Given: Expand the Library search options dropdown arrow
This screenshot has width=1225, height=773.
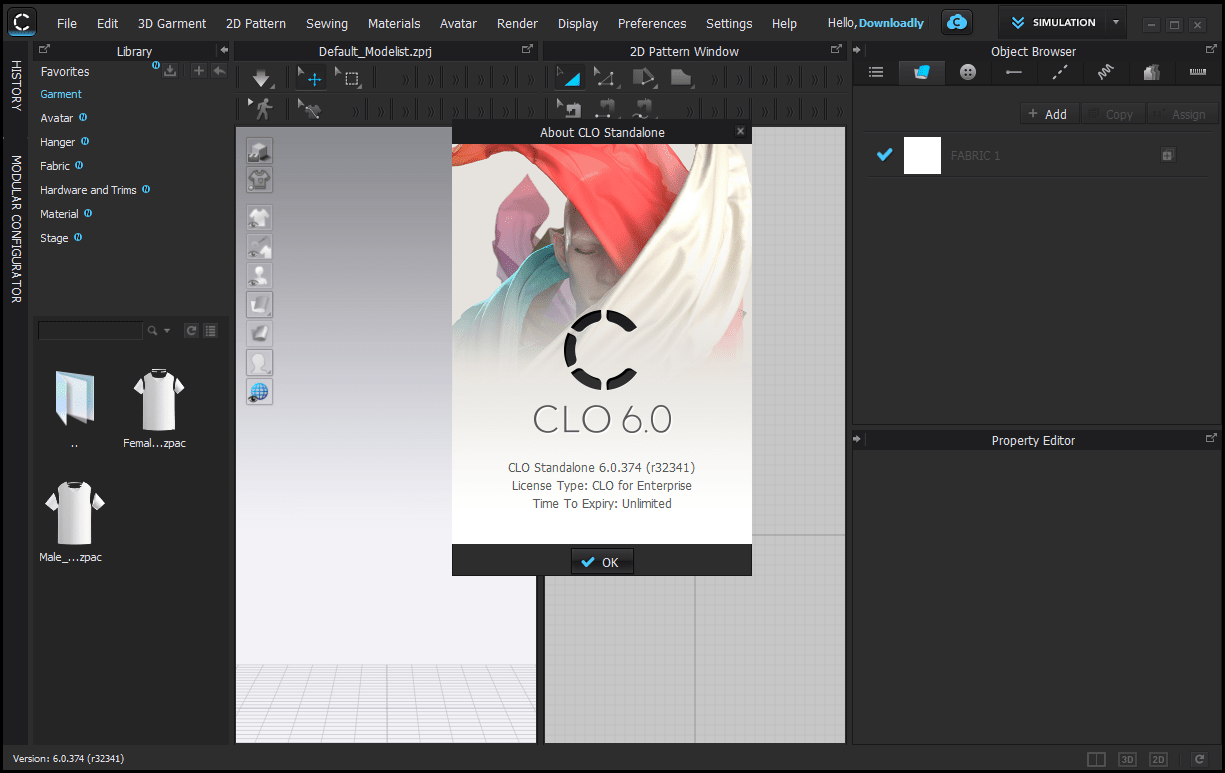Looking at the screenshot, I should (x=167, y=330).
